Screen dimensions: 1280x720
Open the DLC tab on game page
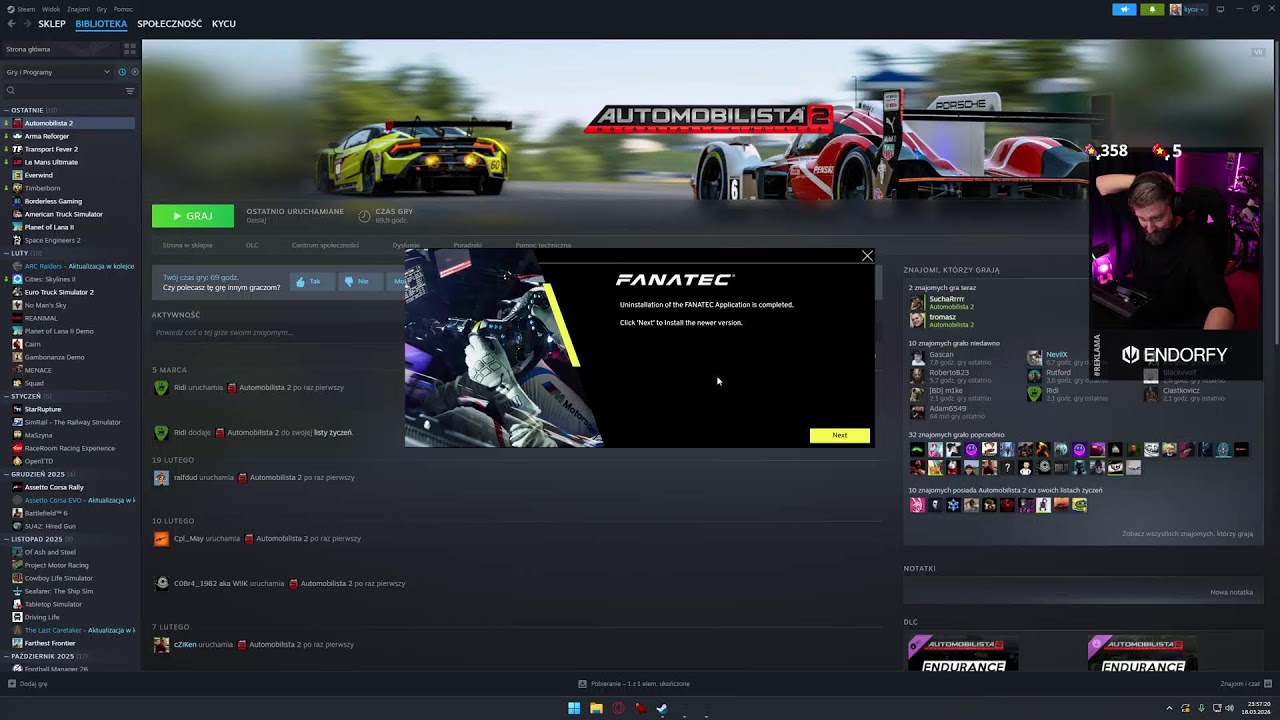coord(252,245)
